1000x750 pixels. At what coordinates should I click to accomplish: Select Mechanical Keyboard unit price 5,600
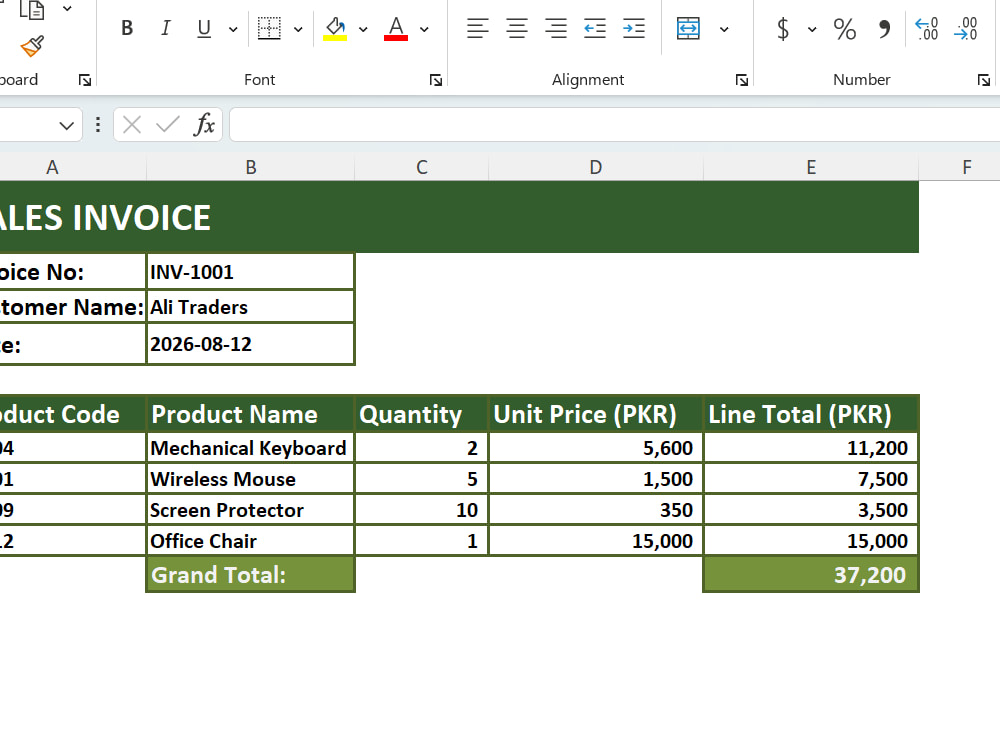pos(596,448)
